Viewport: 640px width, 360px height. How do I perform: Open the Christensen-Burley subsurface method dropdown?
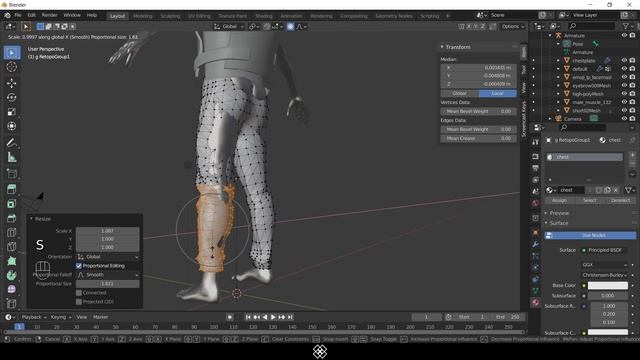coord(604,275)
